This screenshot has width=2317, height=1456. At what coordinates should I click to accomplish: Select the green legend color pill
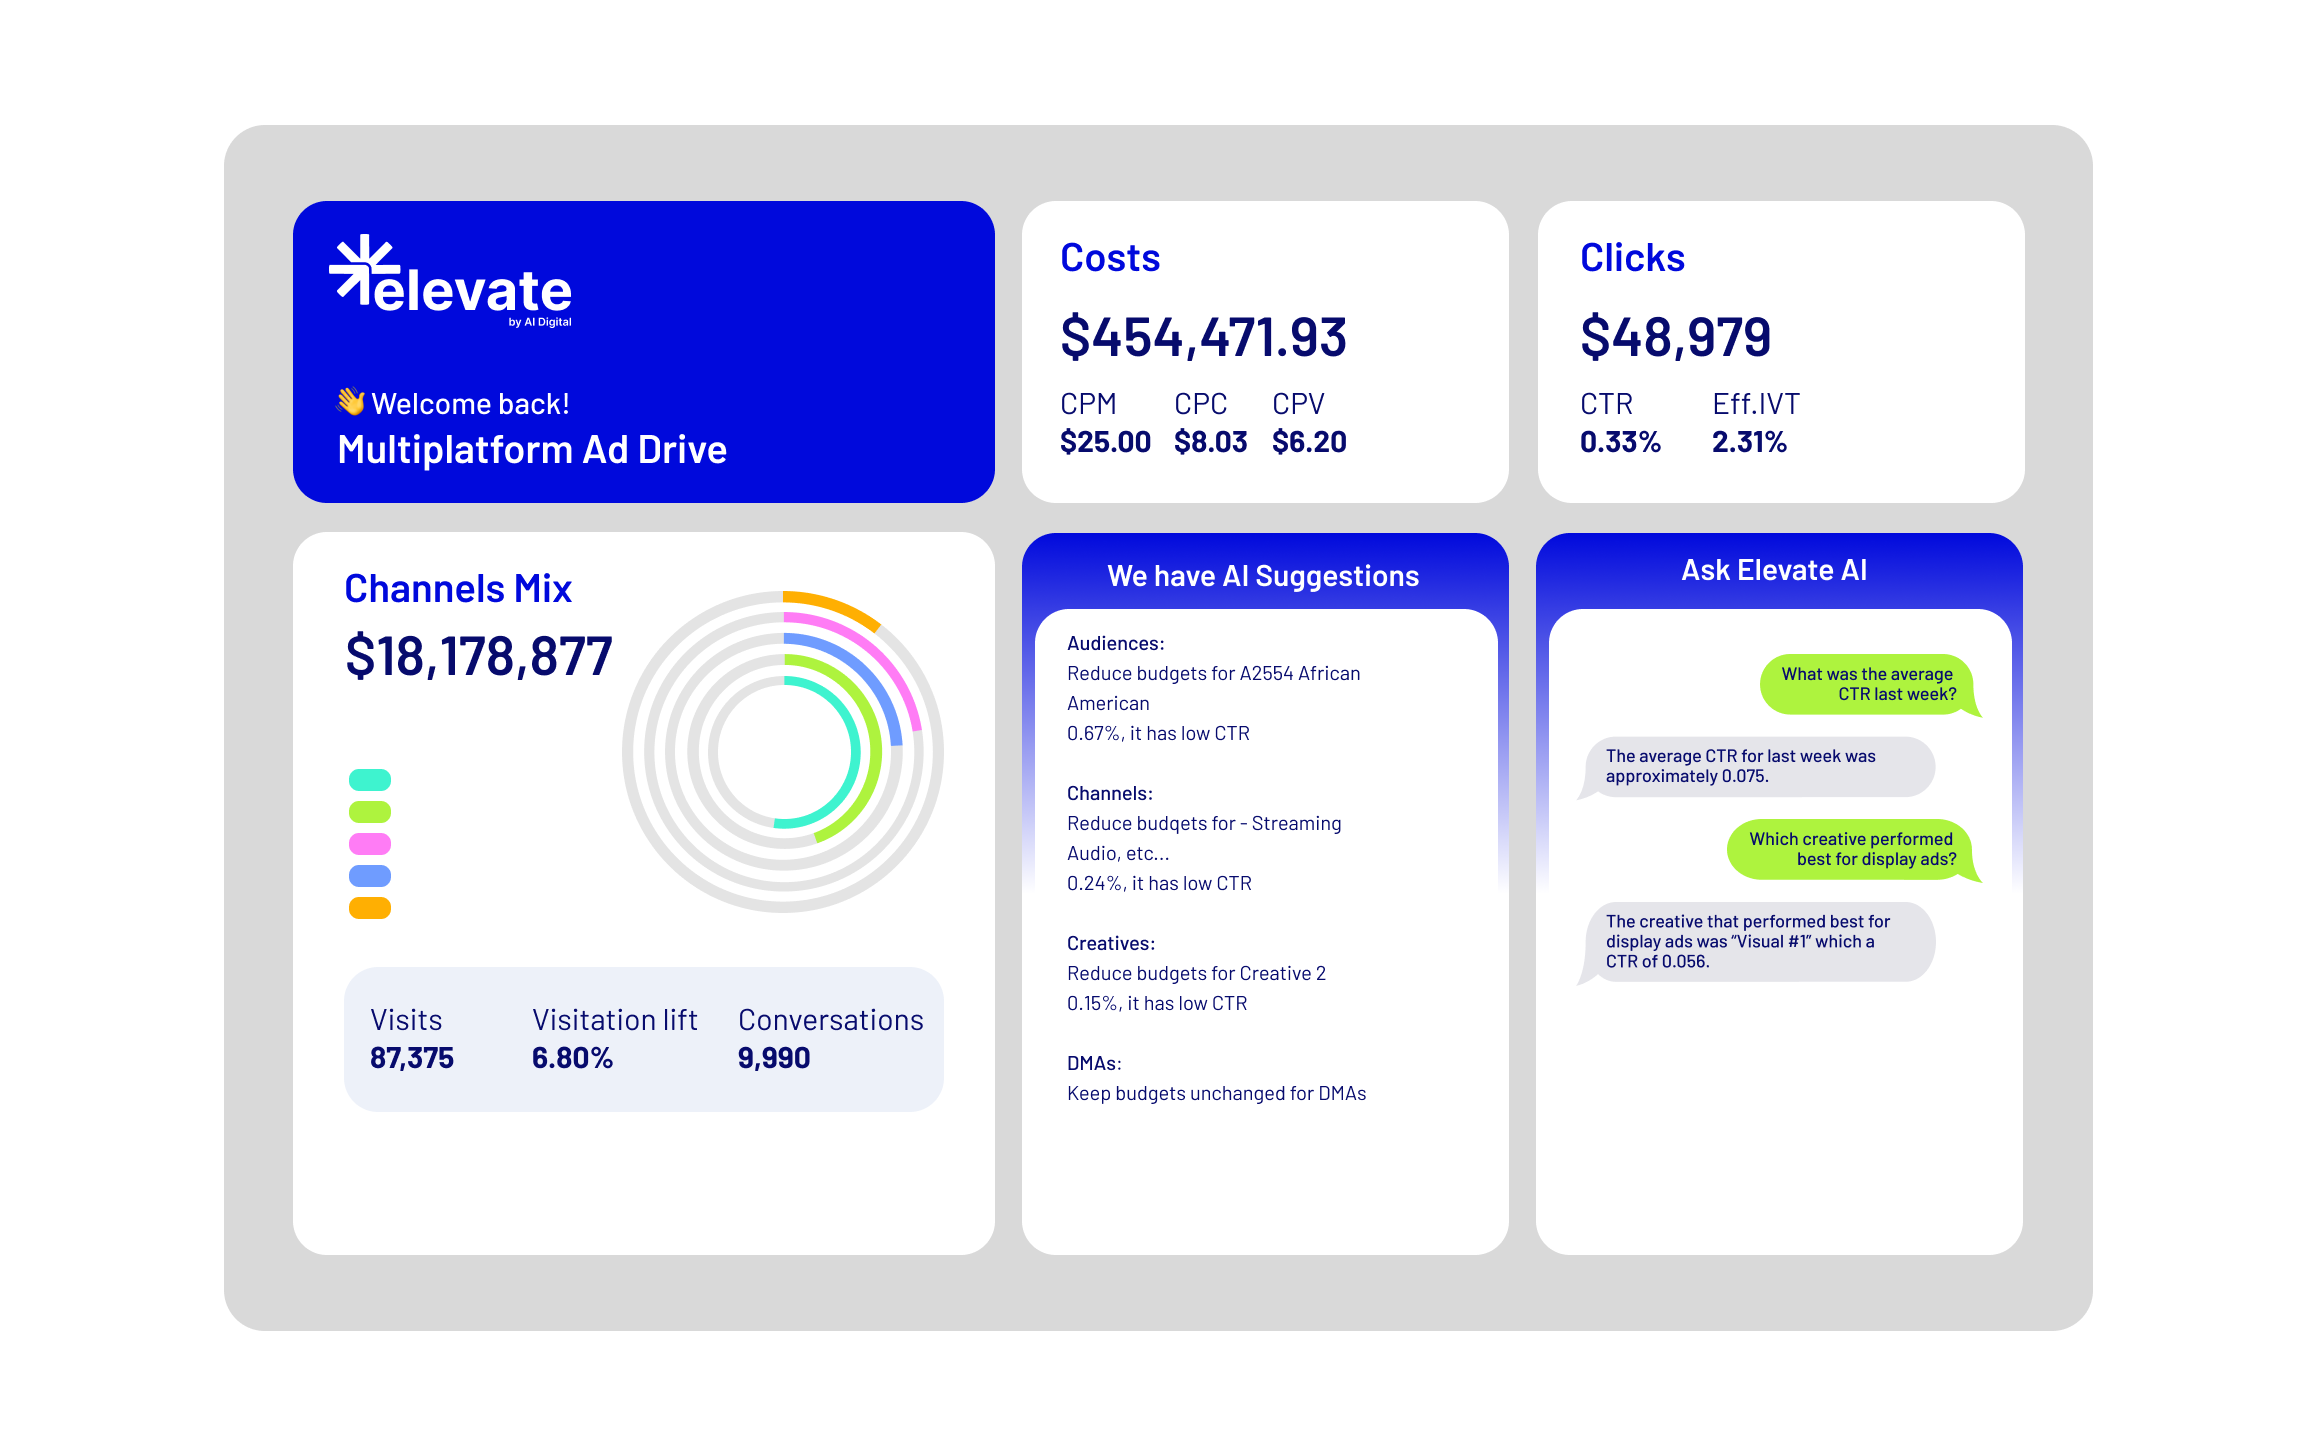[369, 812]
